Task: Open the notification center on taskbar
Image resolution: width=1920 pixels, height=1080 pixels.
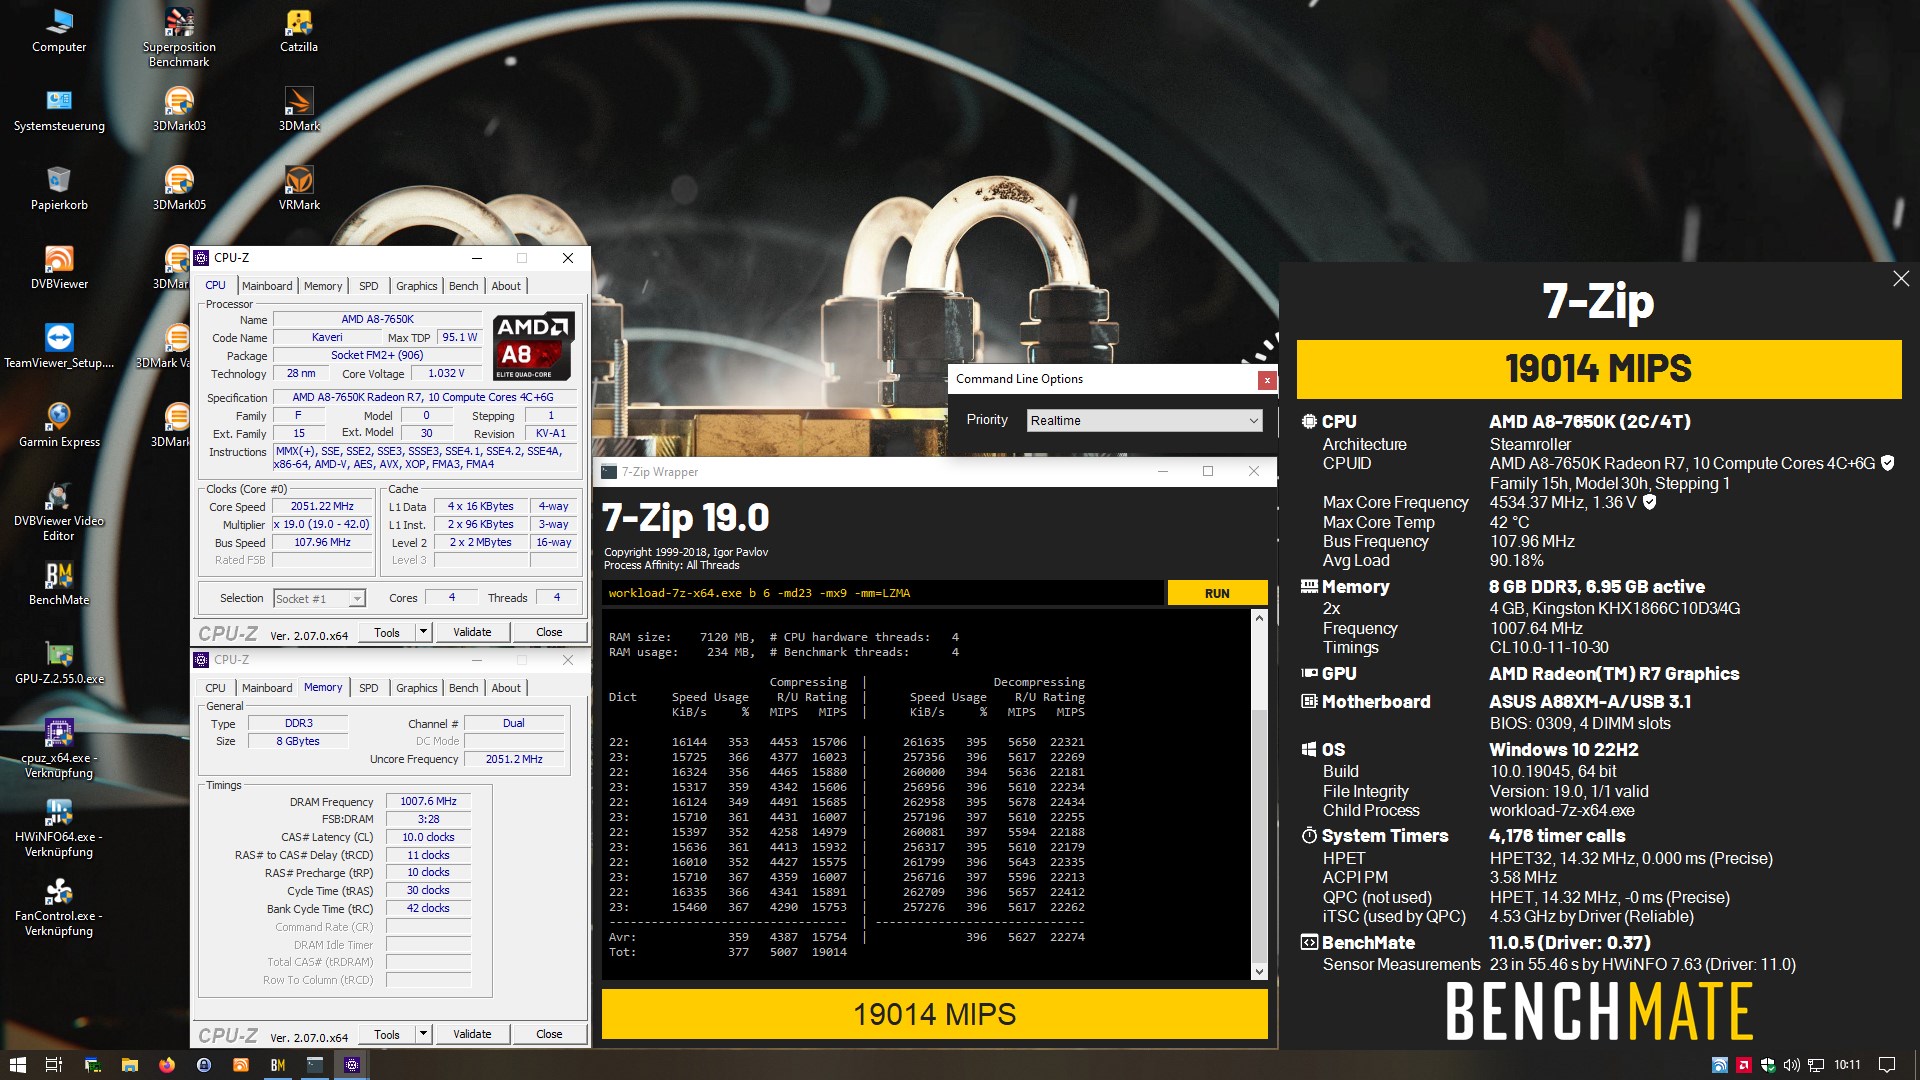Action: pos(1887,1065)
